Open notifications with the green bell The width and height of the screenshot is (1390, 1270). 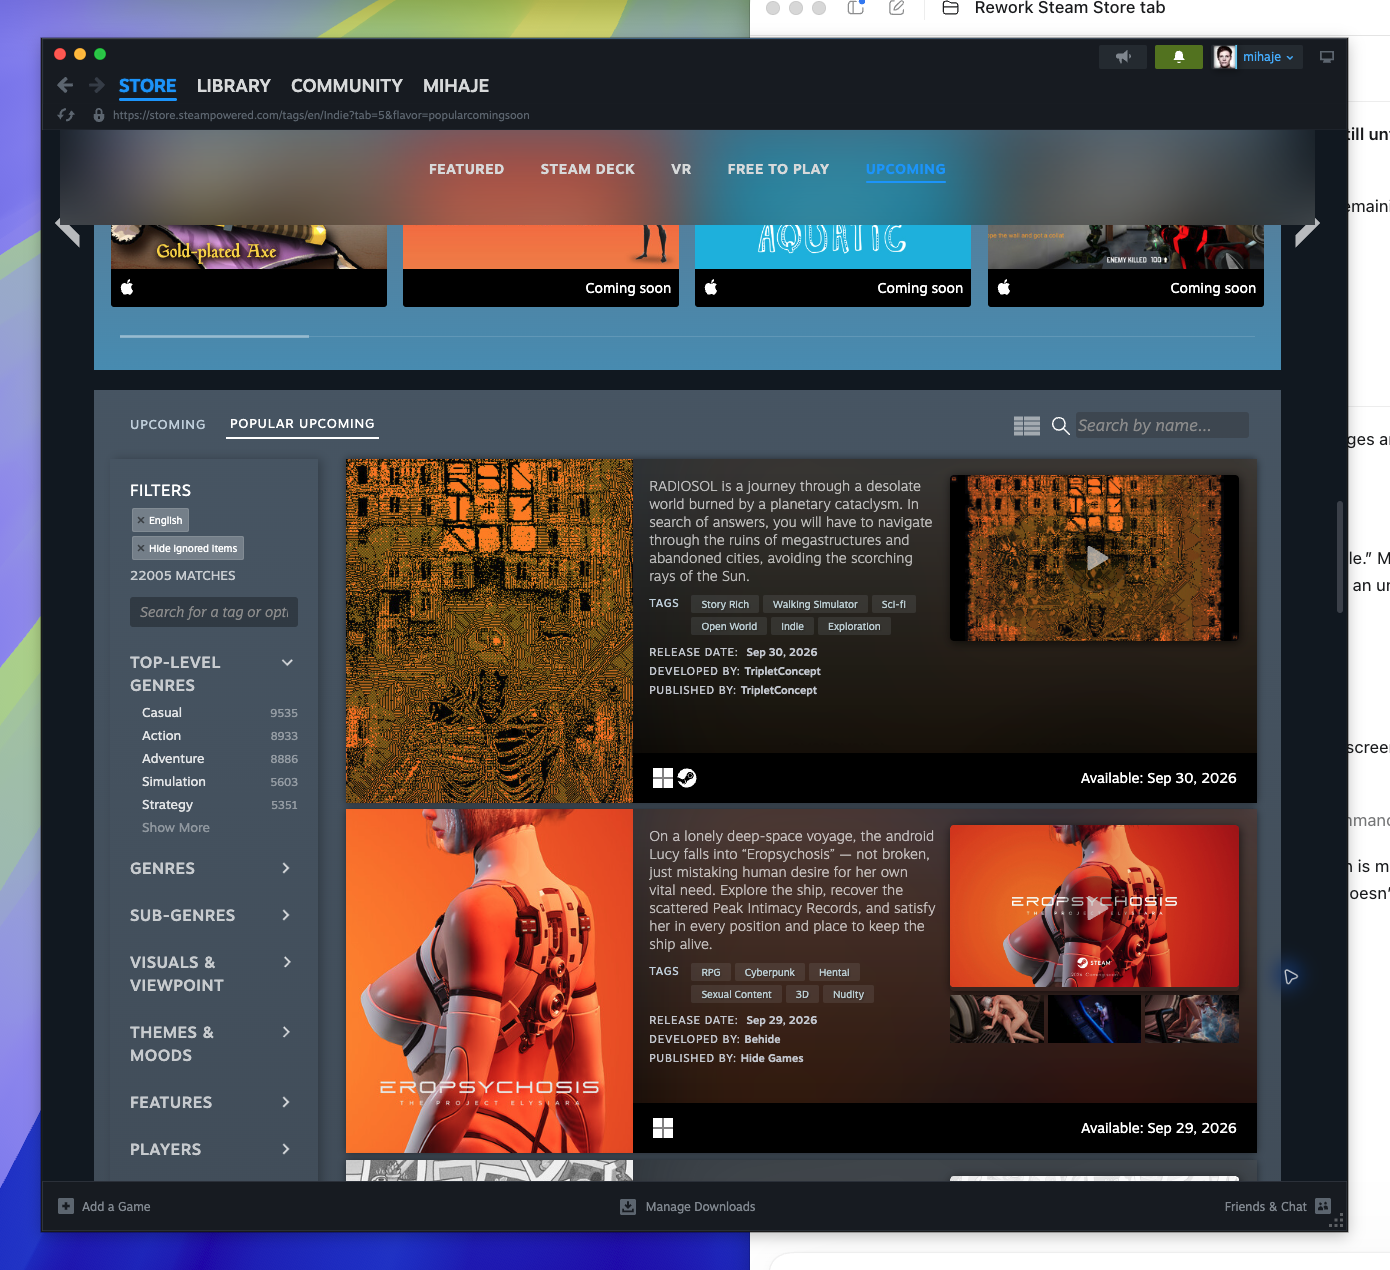[1179, 57]
